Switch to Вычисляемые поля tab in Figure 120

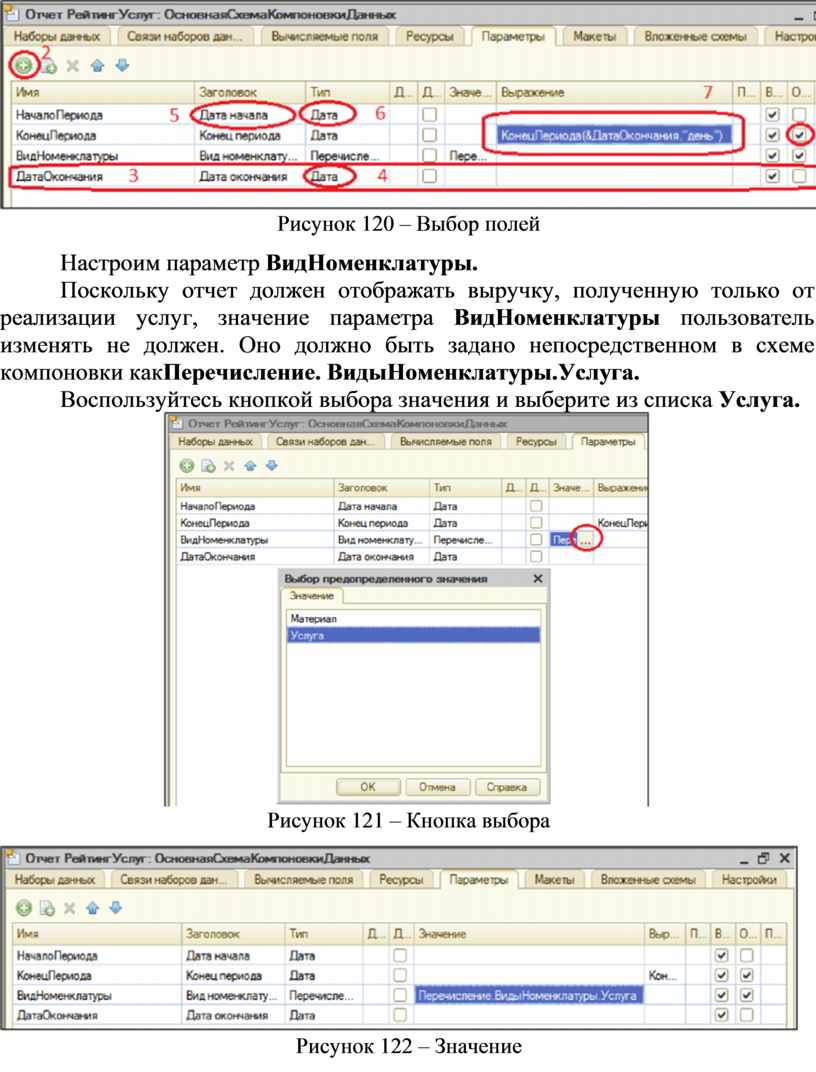tap(324, 37)
